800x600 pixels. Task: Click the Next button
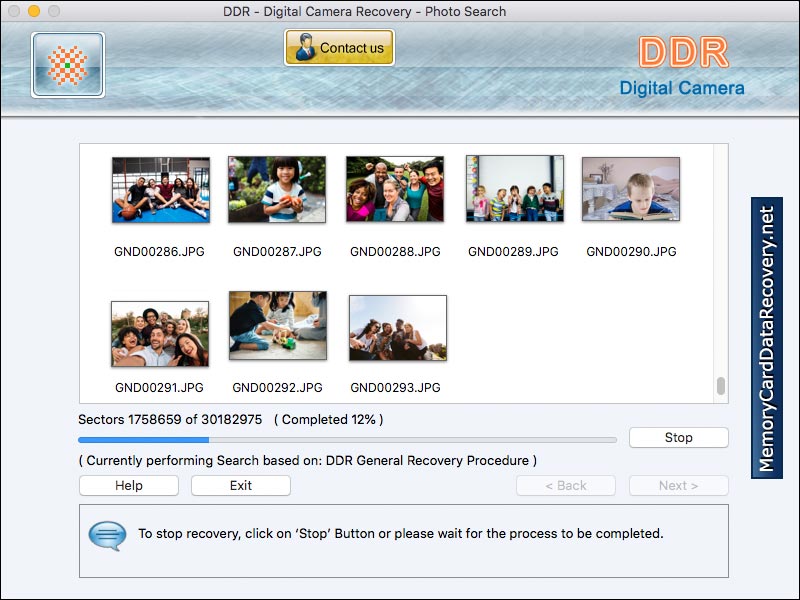click(678, 485)
